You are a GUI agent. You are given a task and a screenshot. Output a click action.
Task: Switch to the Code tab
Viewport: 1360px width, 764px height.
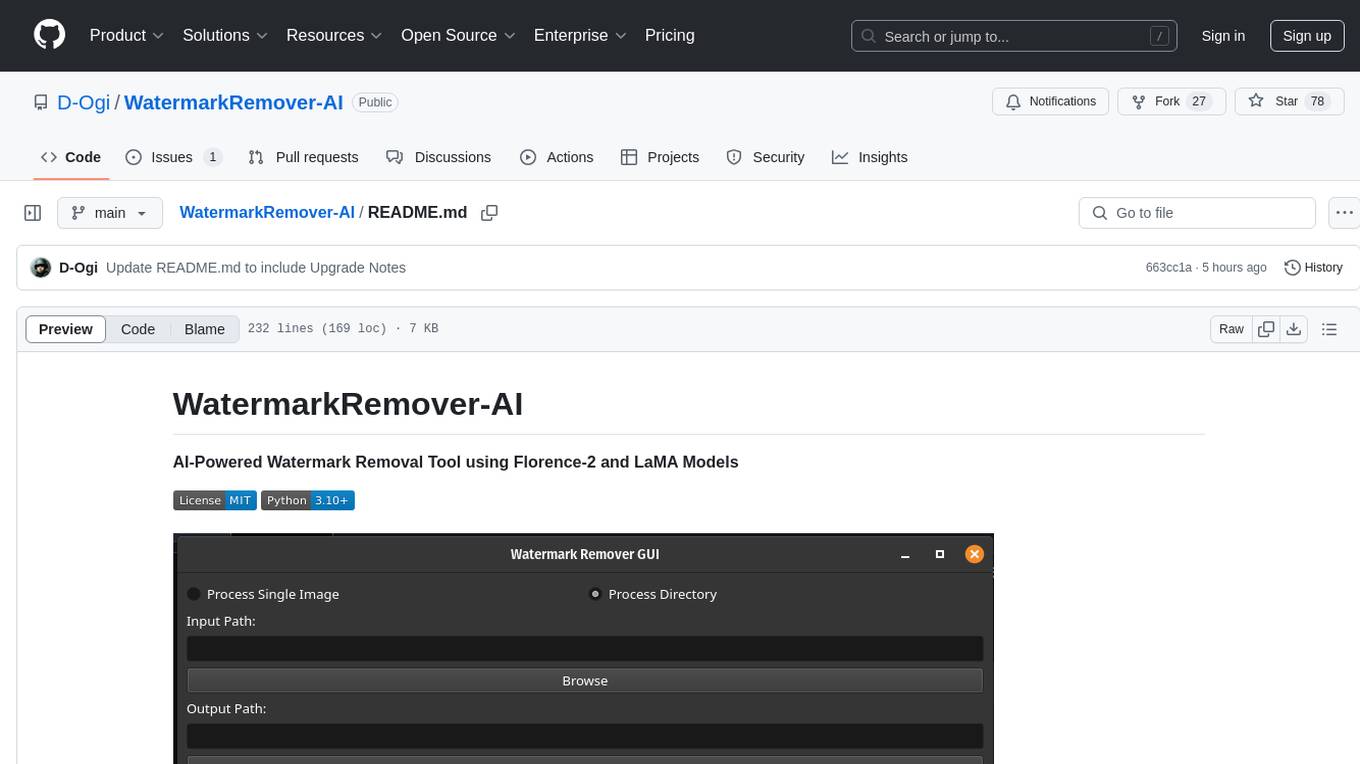click(70, 157)
